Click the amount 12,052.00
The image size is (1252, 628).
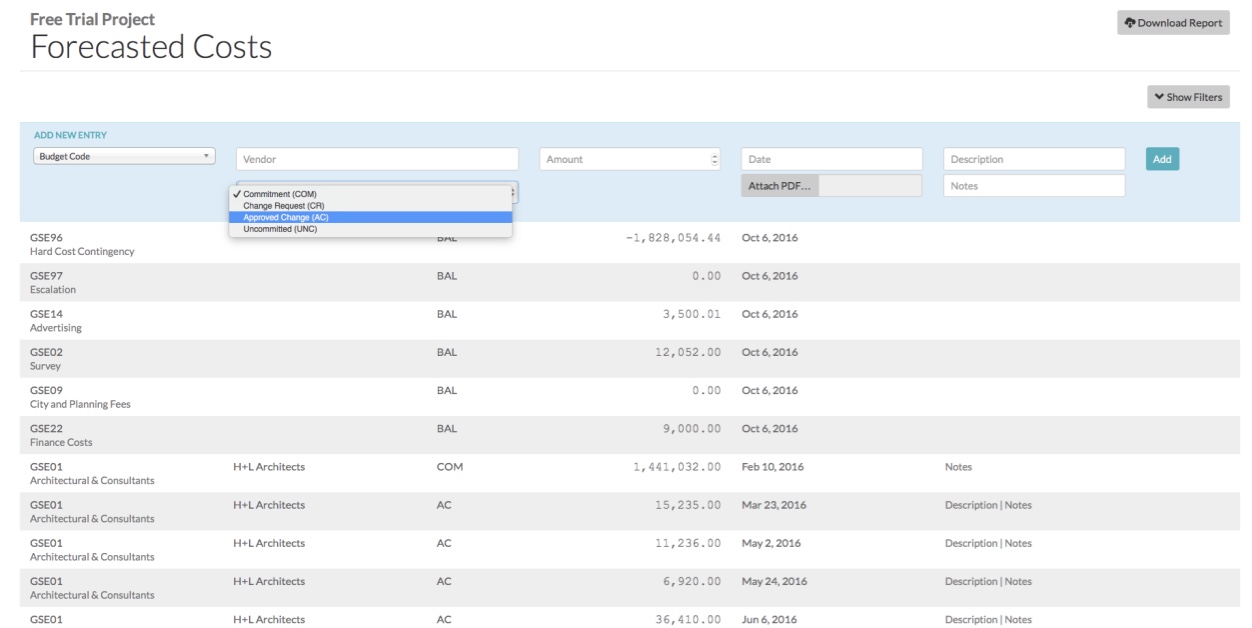[688, 352]
